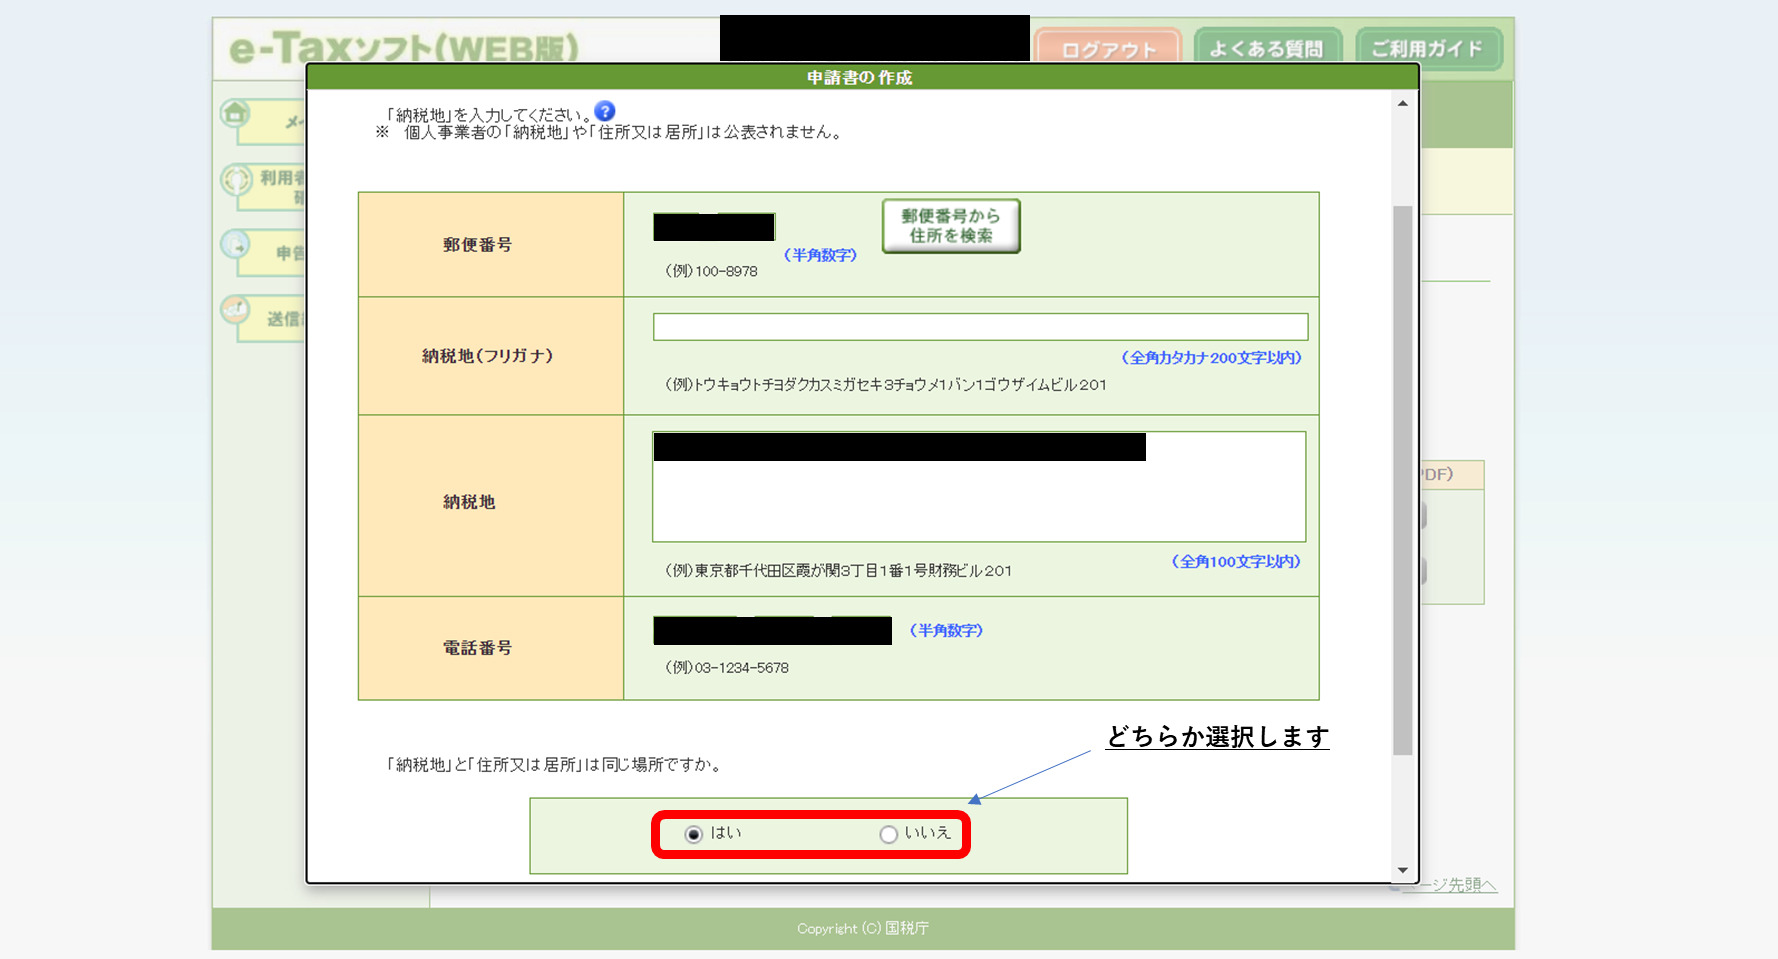Click the home icon in left sidebar
Viewport: 1778px width, 959px height.
tap(236, 113)
